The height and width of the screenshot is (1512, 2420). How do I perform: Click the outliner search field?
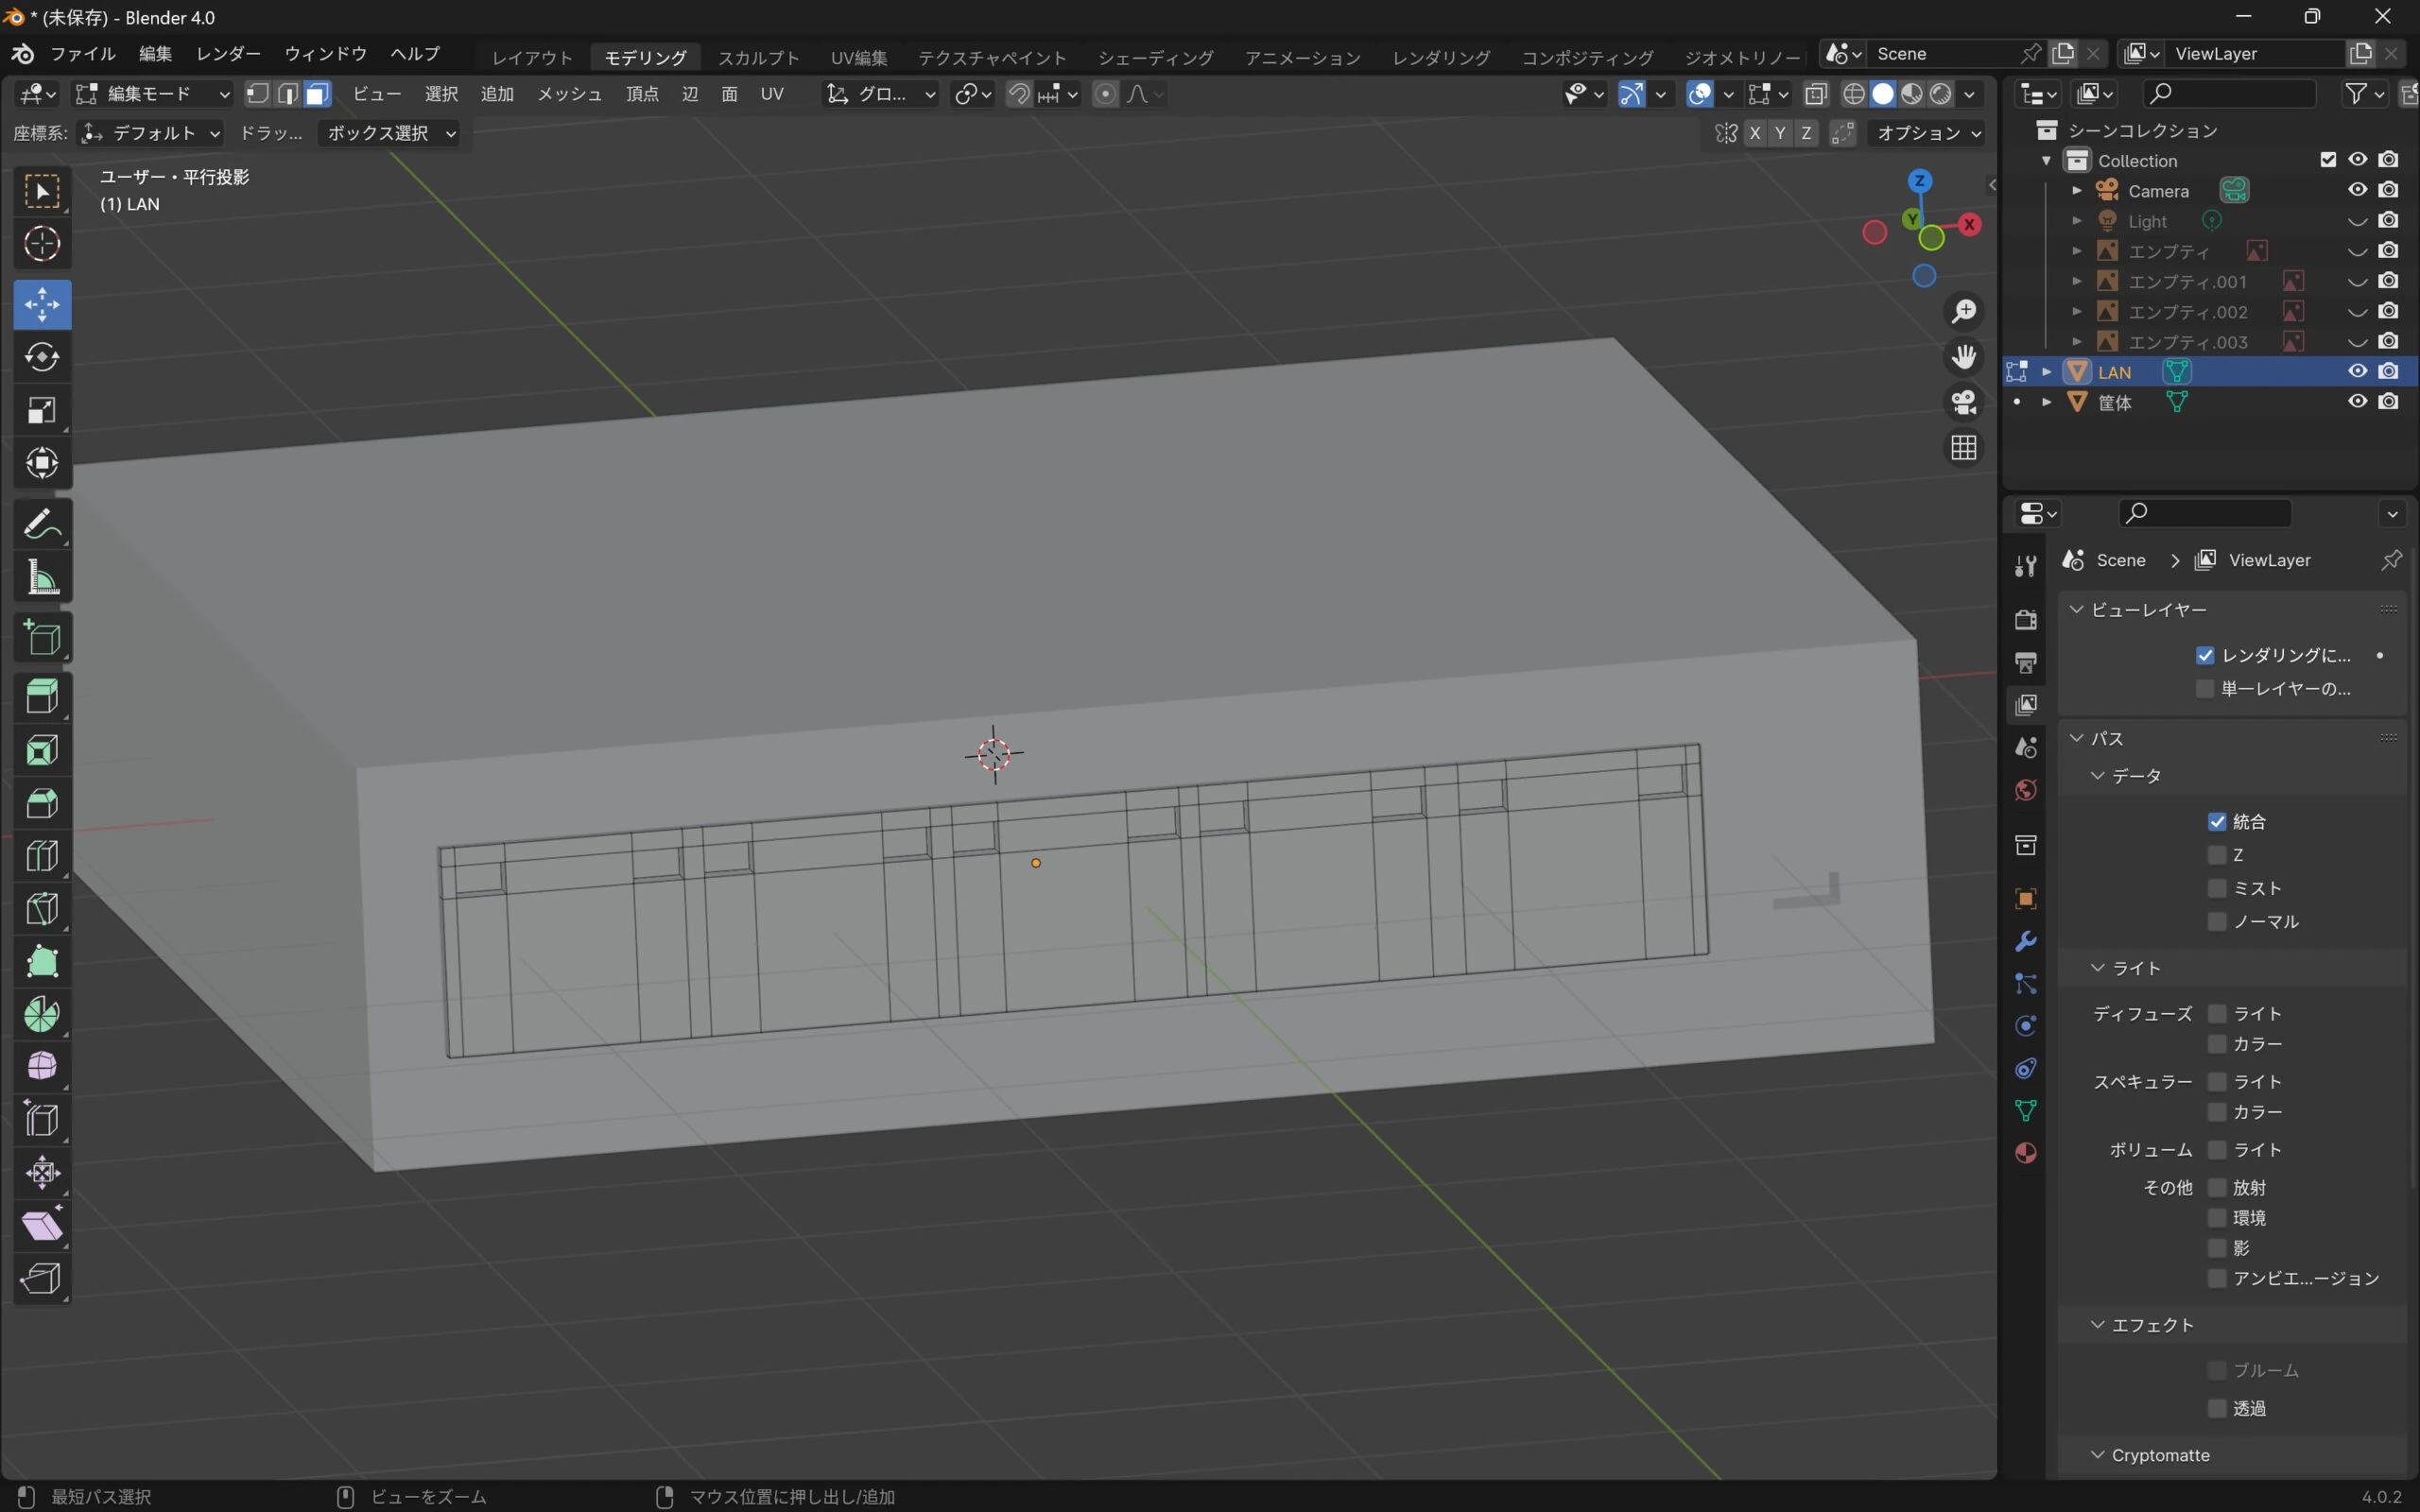(x=2230, y=94)
